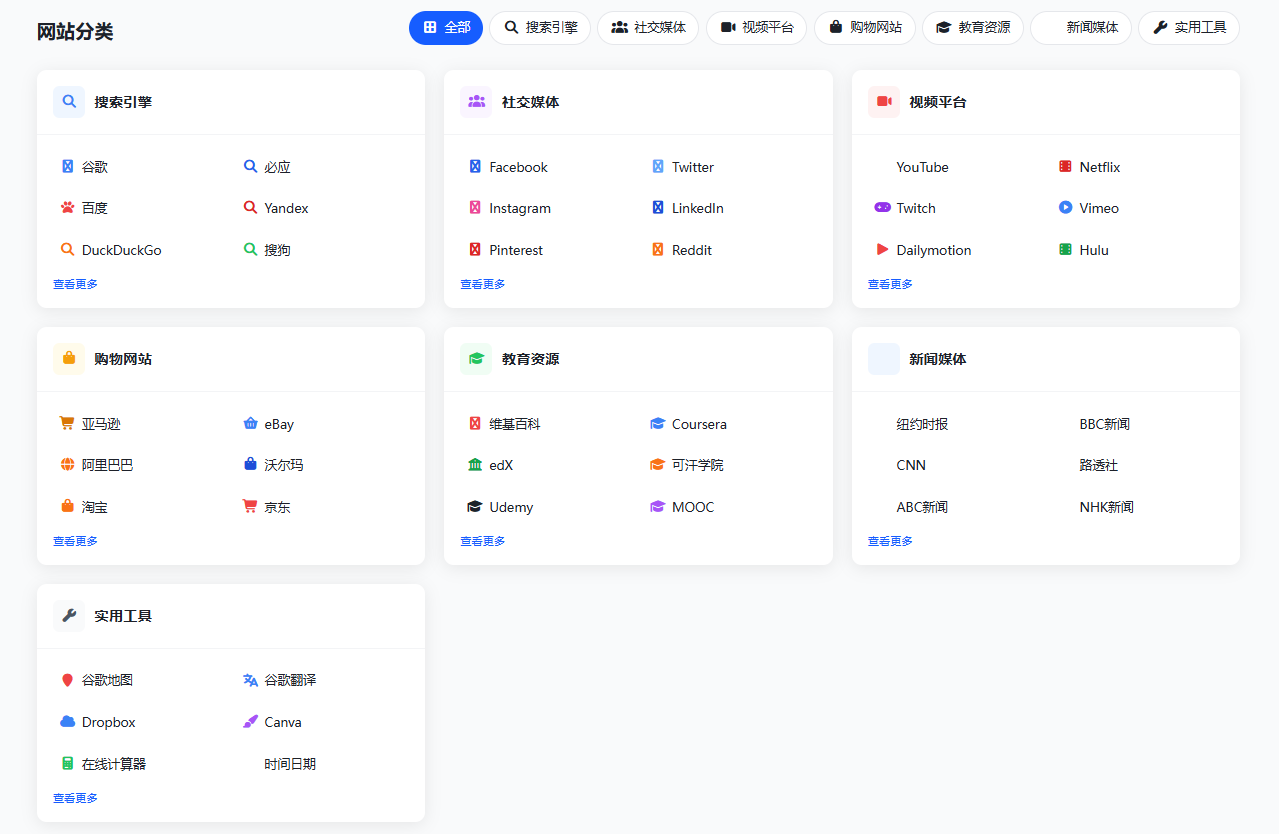1279x834 pixels.
Task: Click the Dropbox icon in 实用工具
Action: tap(67, 721)
